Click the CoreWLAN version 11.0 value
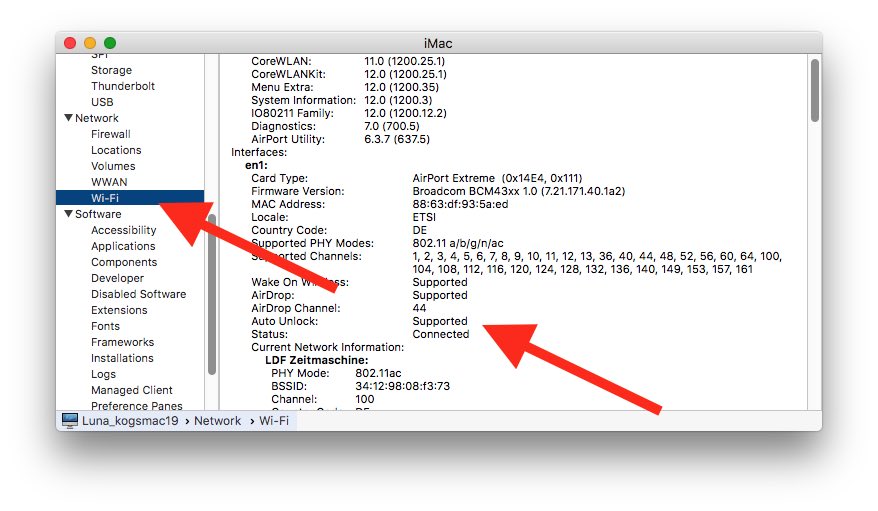 [x=404, y=61]
